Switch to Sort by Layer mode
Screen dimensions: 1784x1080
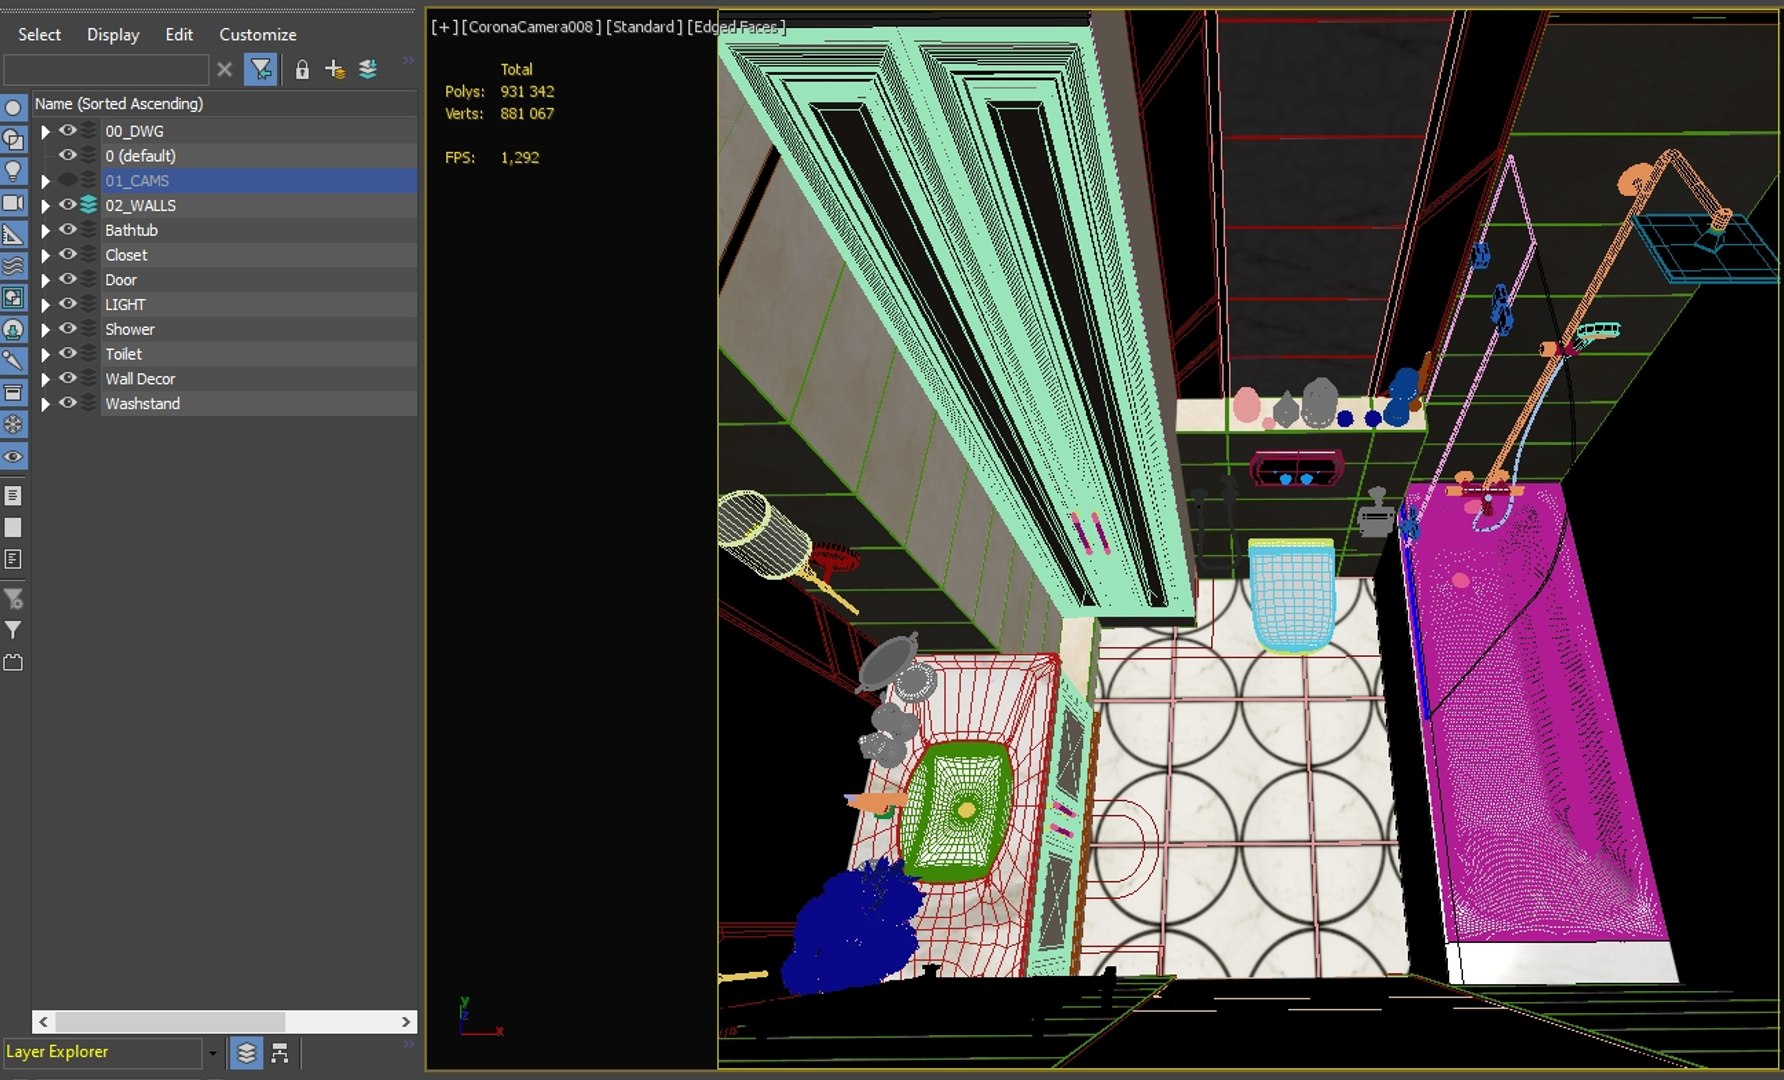[x=247, y=1052]
